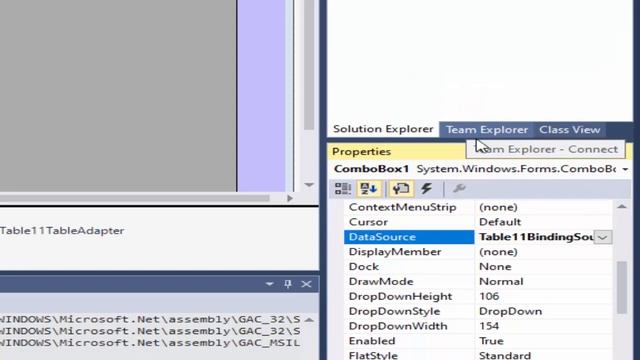This screenshot has height=360, width=640.
Task: Click the DisplayMember (none) value
Action: coord(498,252)
